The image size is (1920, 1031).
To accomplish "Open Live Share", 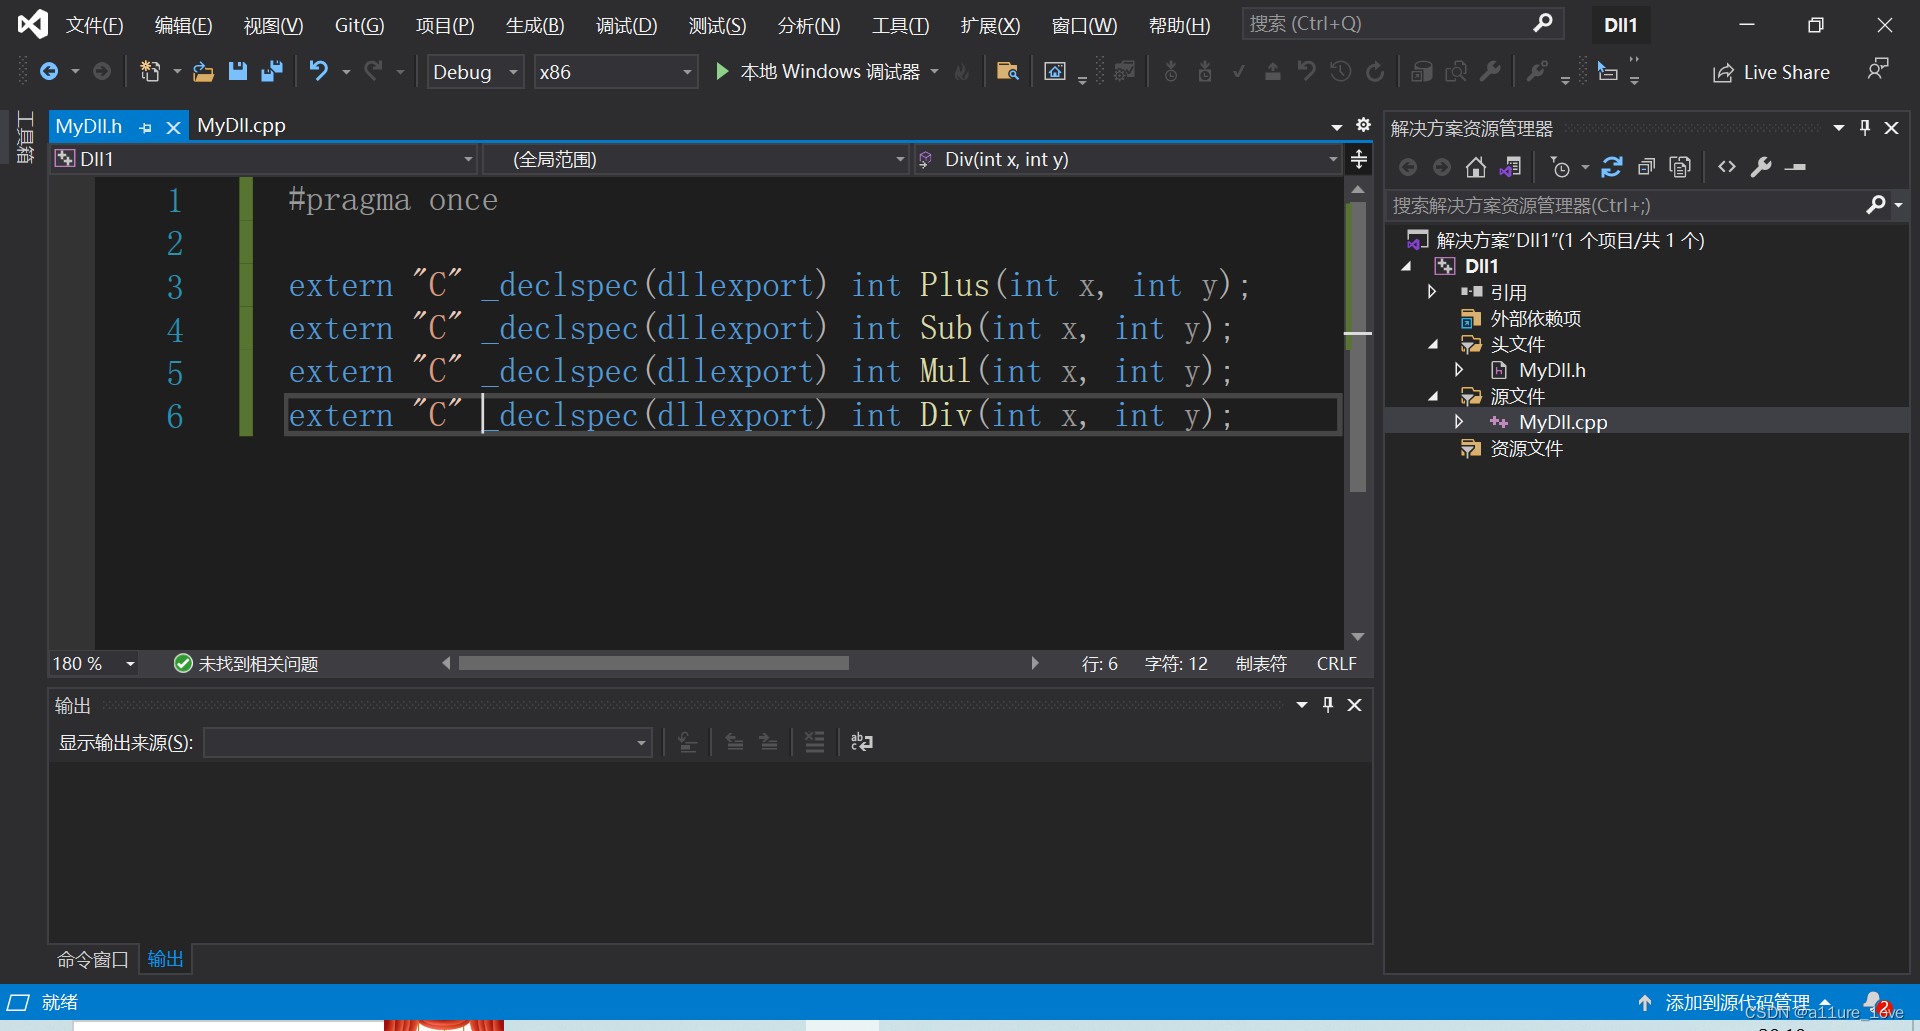I will point(1771,72).
